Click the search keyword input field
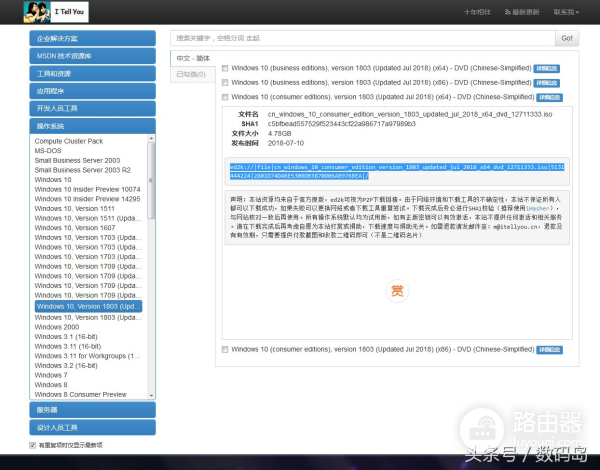This screenshot has height=470, width=600. point(361,38)
